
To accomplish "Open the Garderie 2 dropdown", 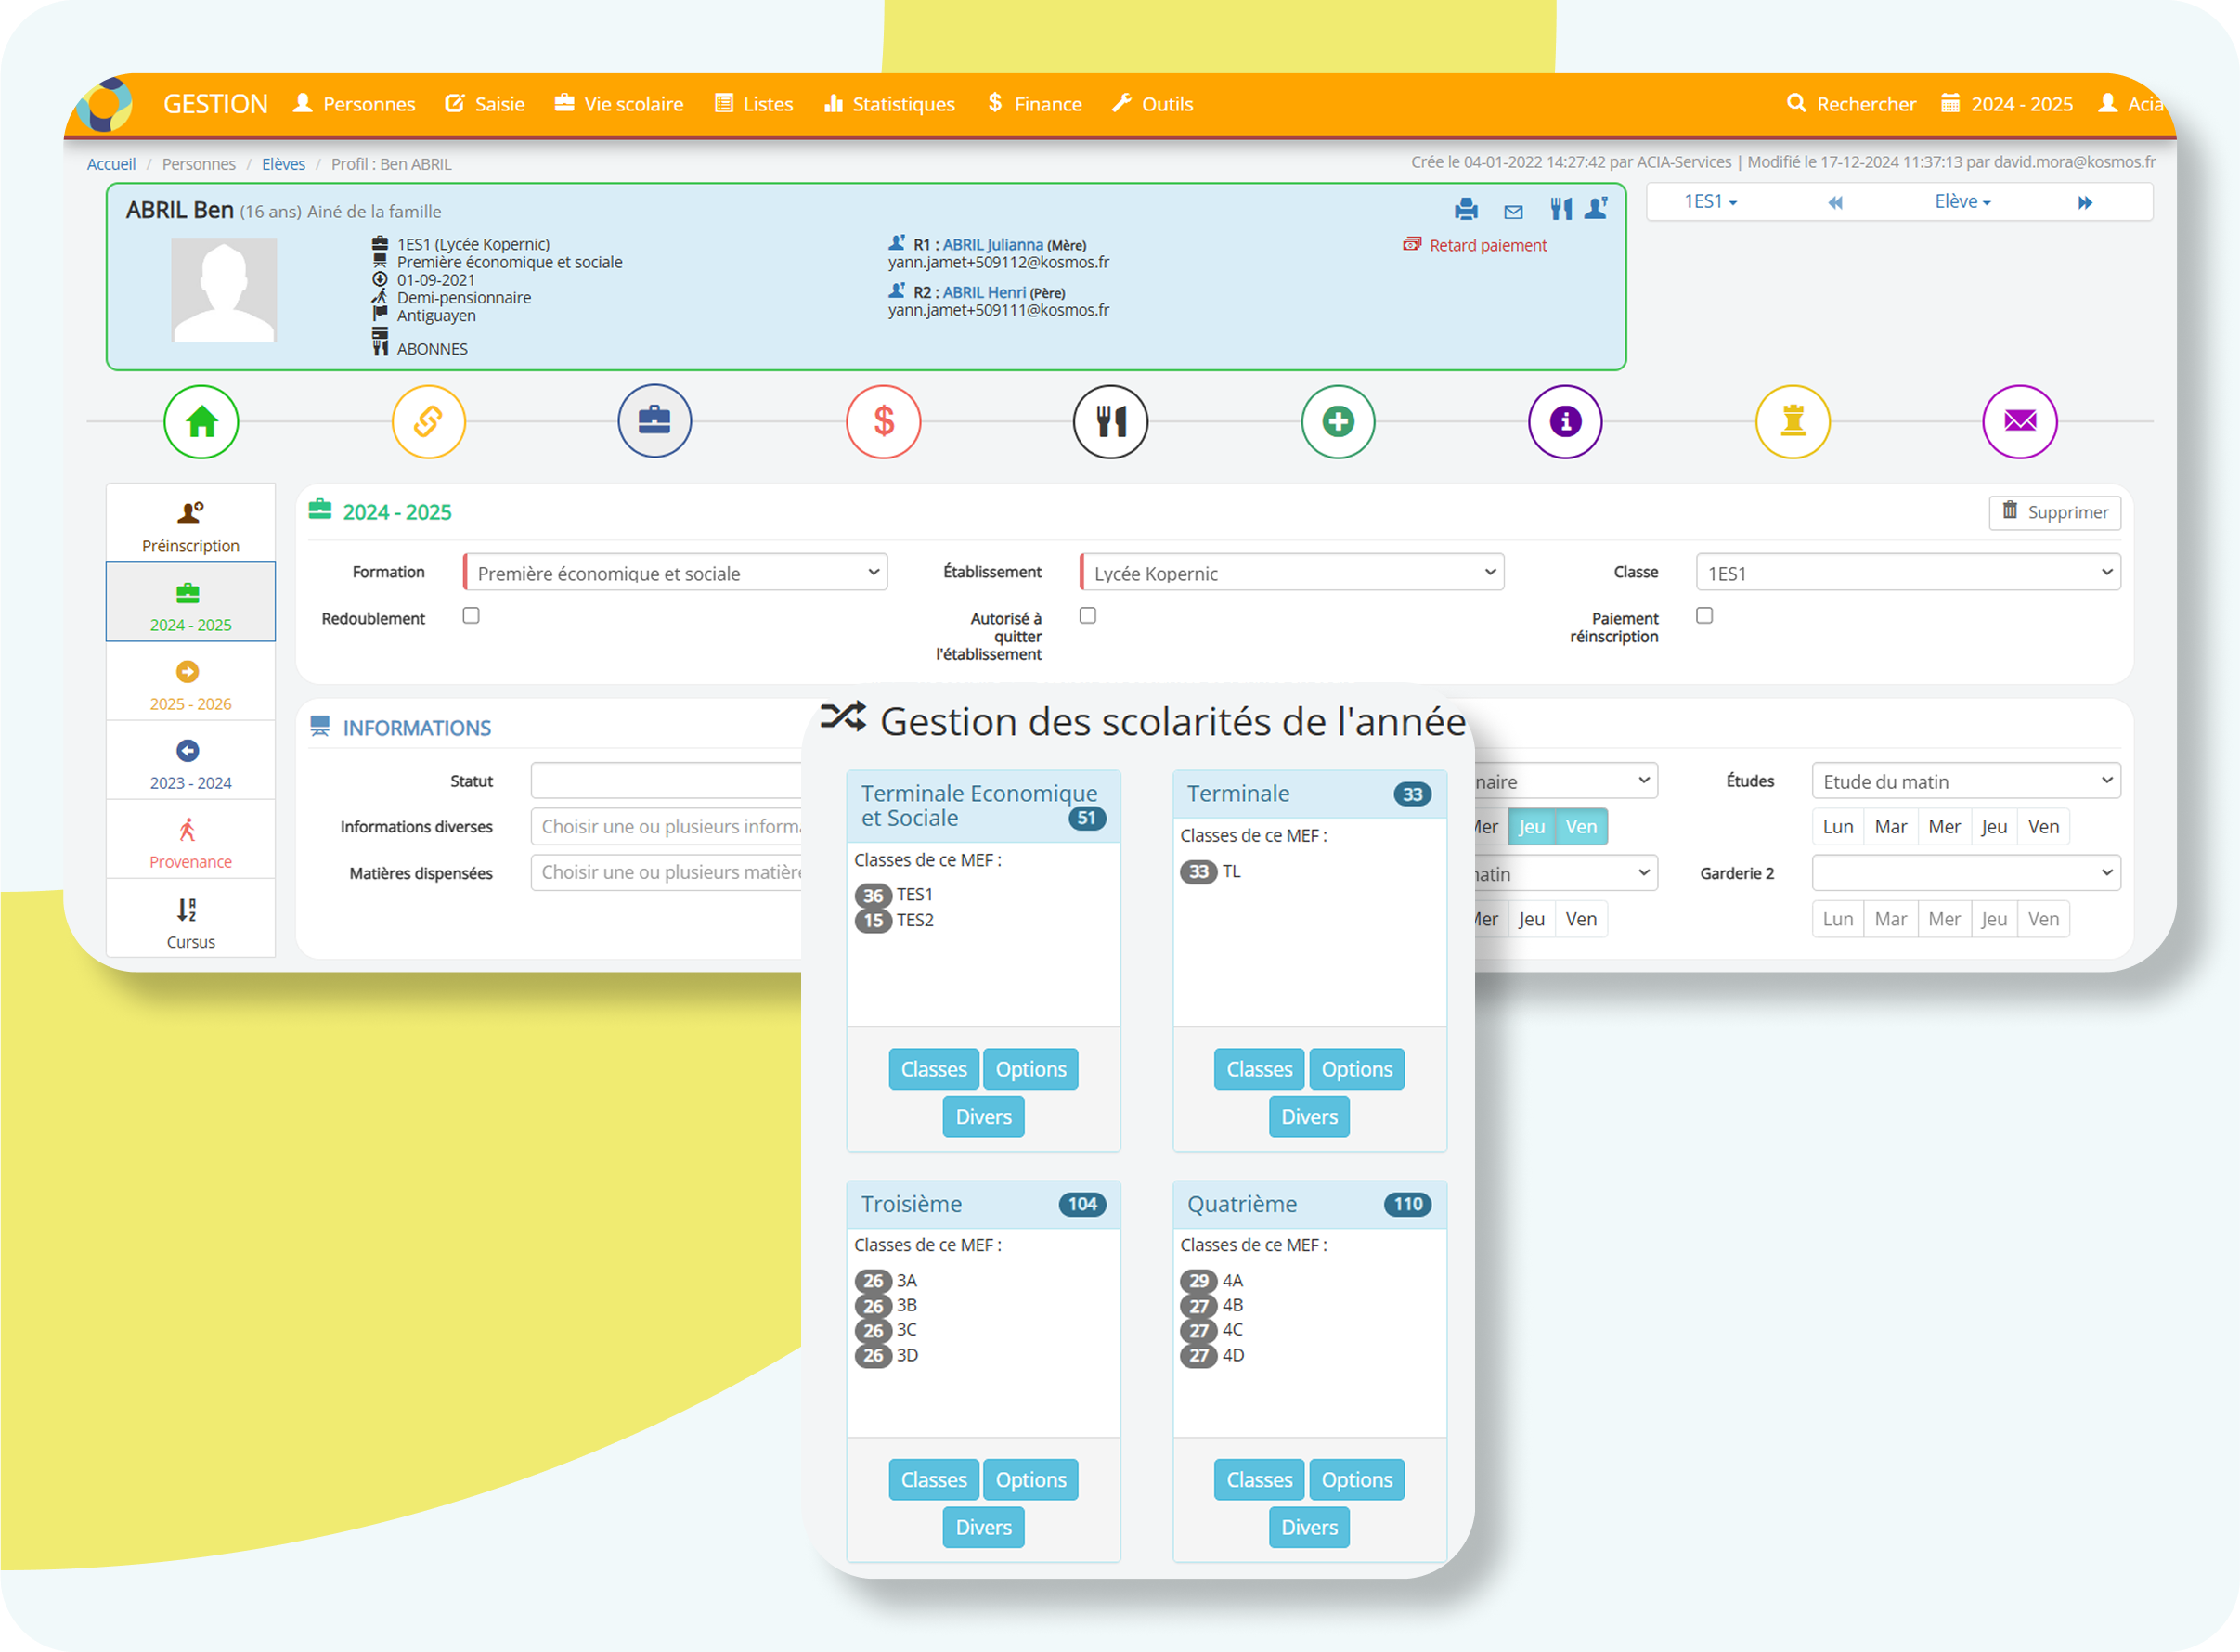I will pos(1966,873).
